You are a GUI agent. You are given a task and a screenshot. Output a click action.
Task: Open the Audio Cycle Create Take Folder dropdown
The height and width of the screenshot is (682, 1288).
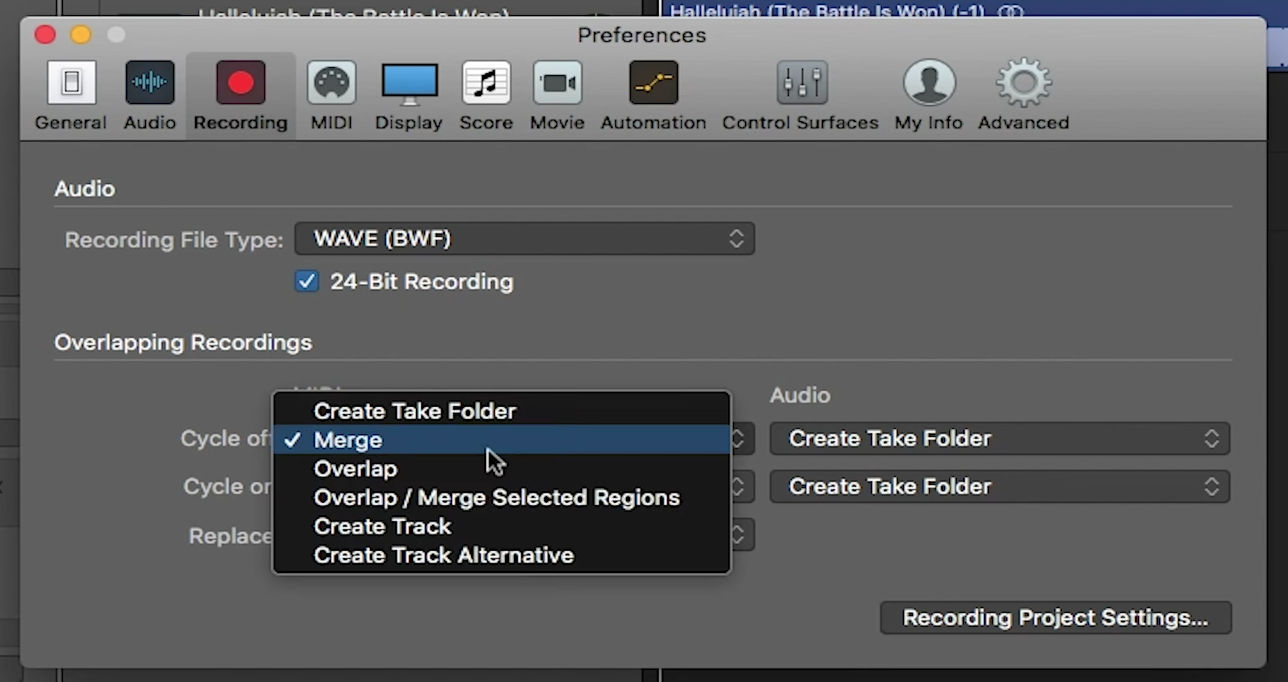[x=998, y=438]
